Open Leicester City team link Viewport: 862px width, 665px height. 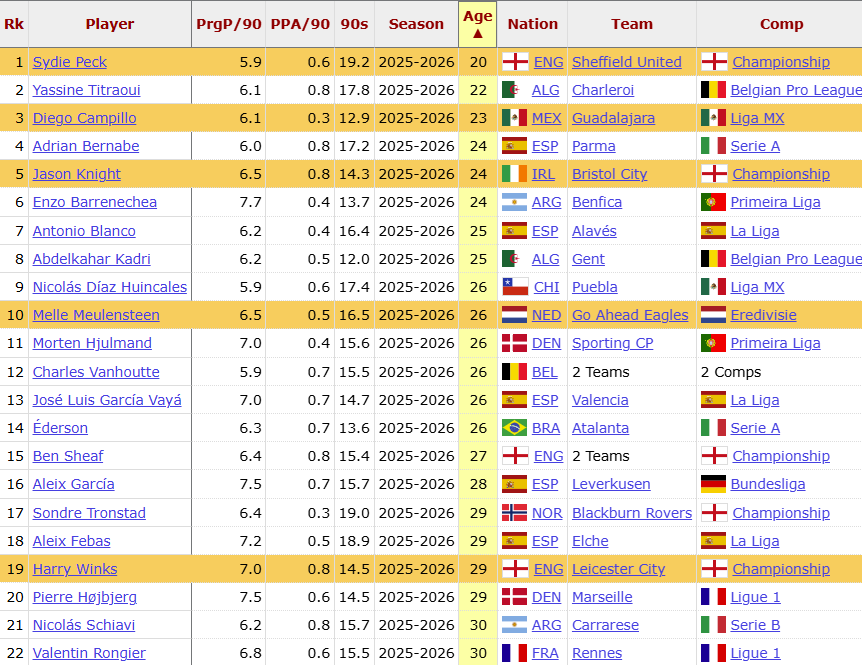click(x=618, y=569)
